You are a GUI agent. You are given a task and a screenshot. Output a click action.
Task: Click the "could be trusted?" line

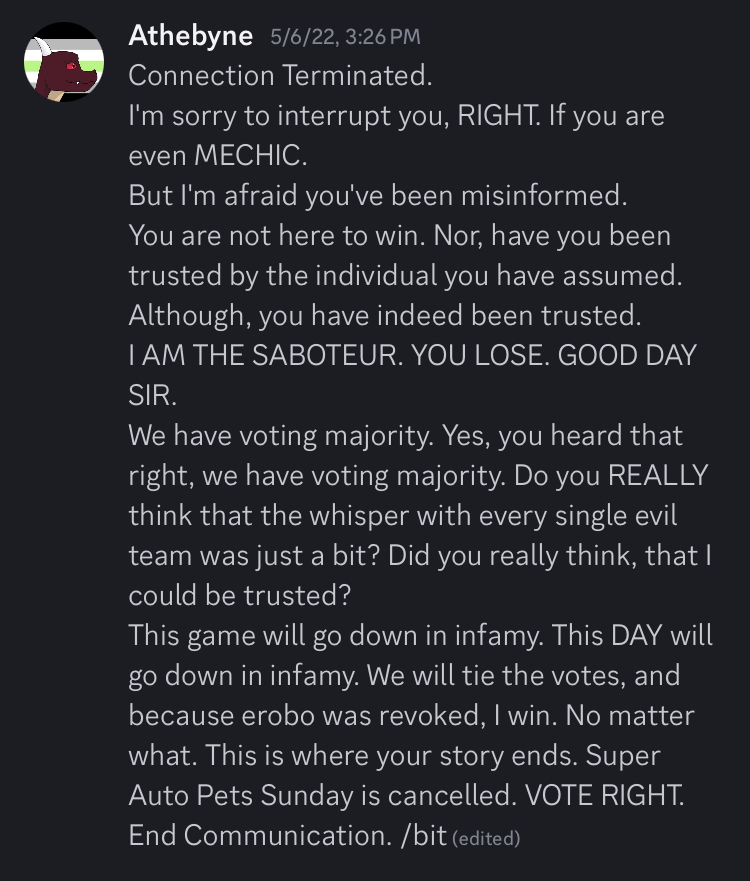240,595
